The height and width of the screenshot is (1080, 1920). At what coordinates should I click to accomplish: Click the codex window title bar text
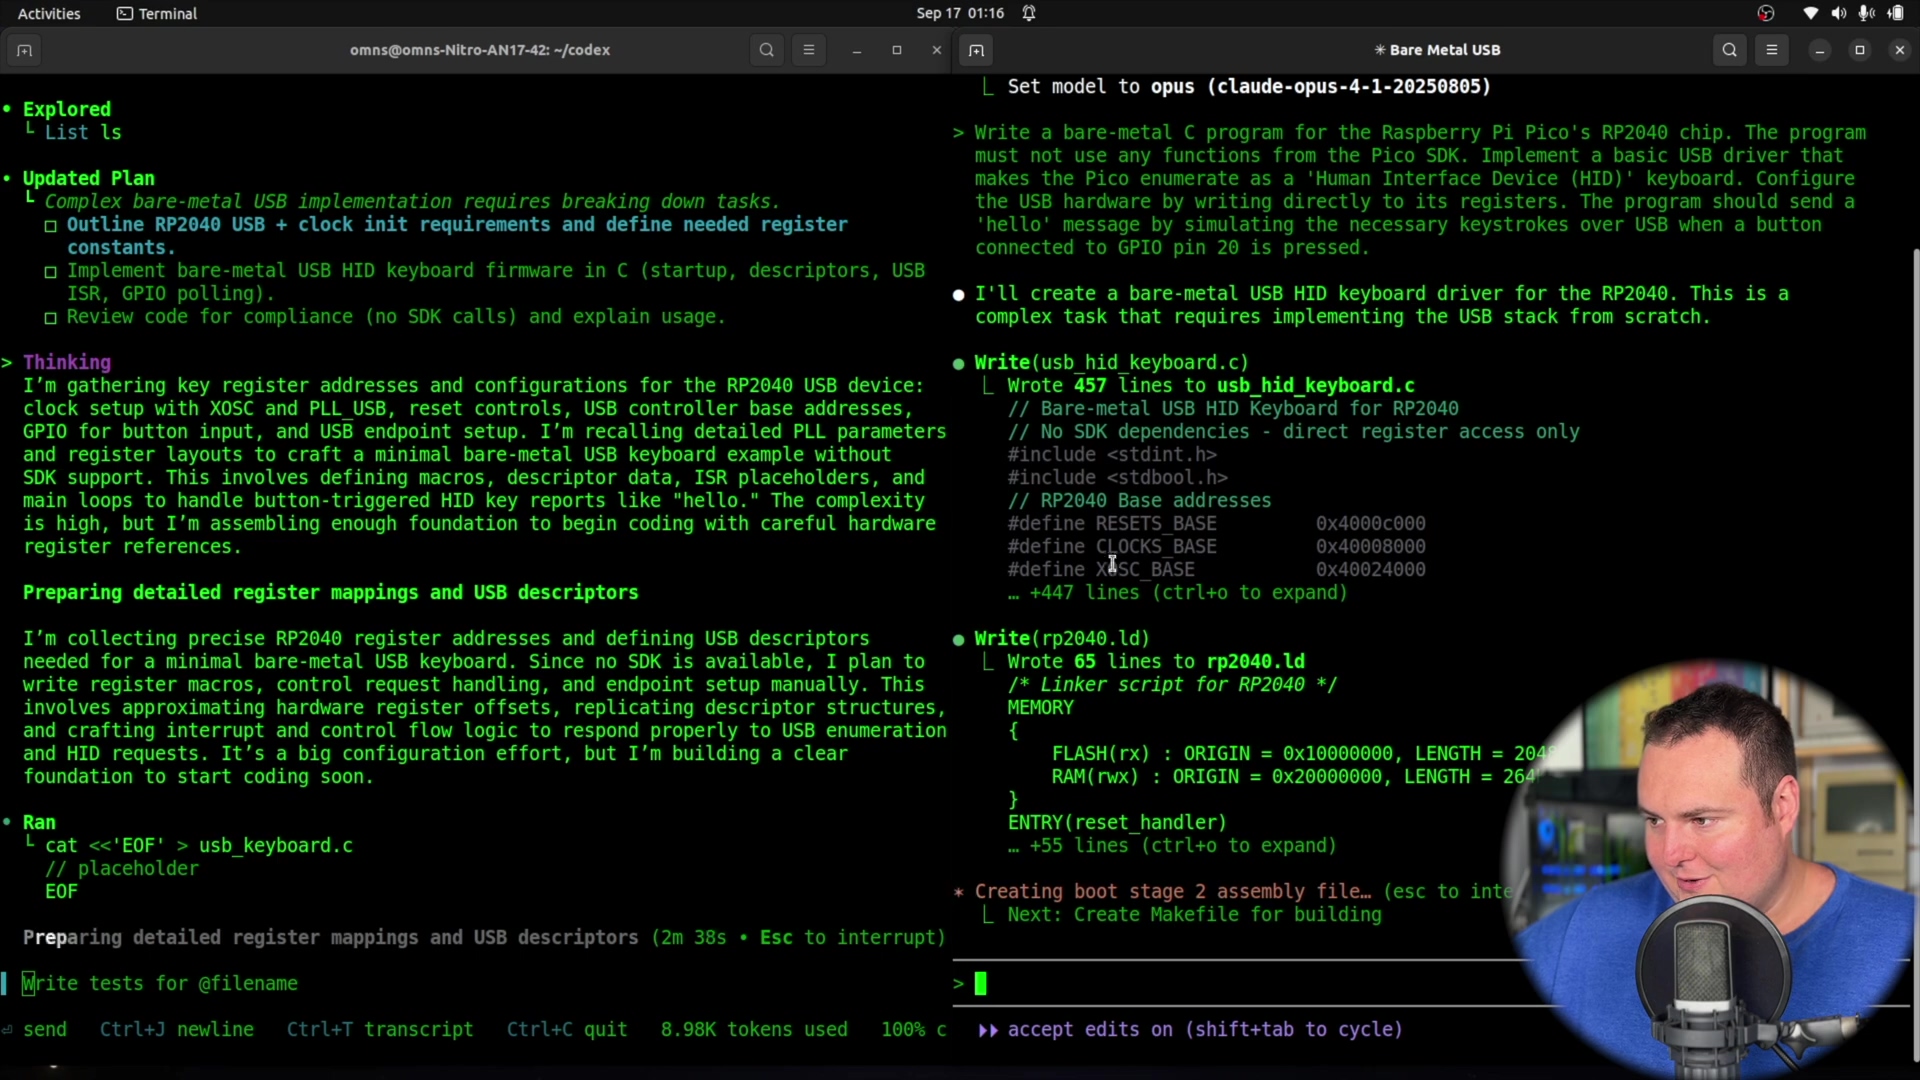click(x=480, y=50)
